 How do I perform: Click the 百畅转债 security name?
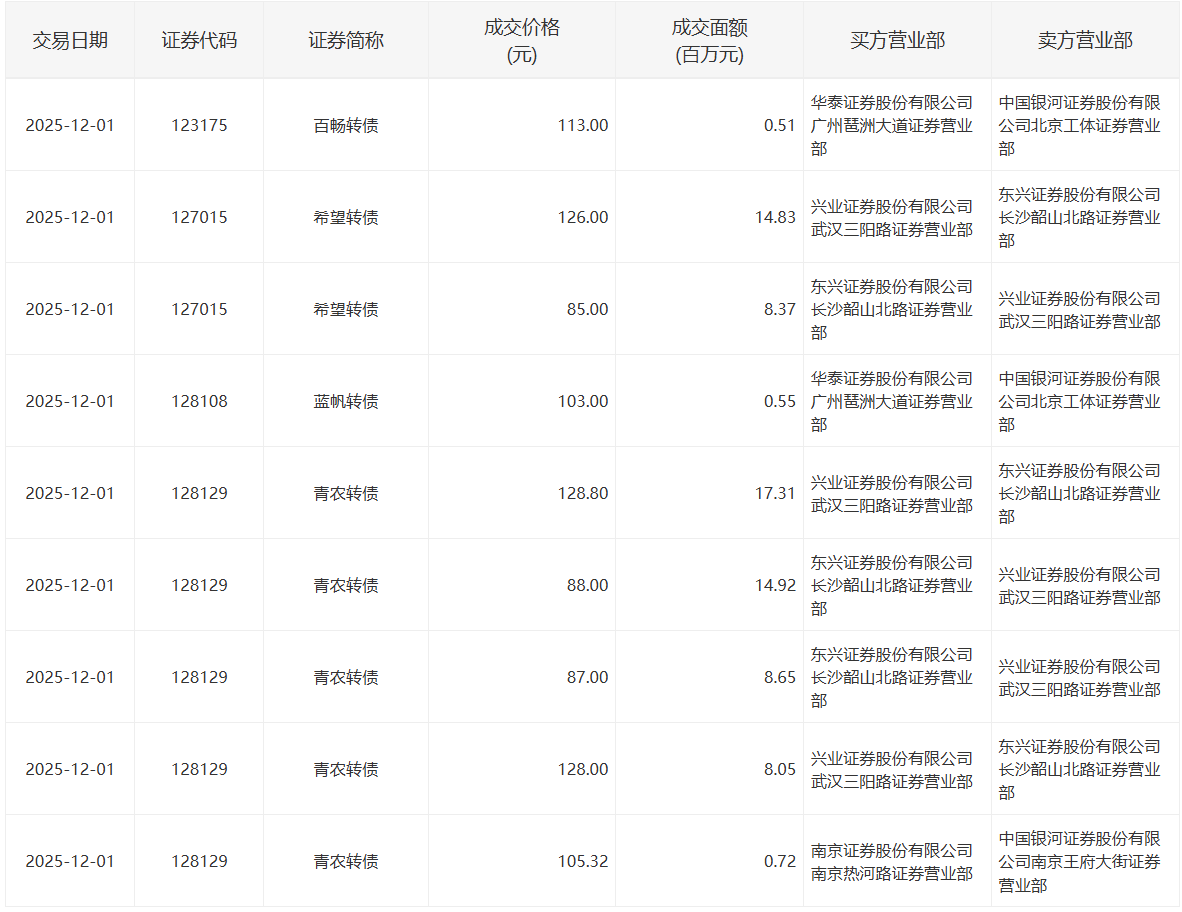pyautogui.click(x=346, y=125)
